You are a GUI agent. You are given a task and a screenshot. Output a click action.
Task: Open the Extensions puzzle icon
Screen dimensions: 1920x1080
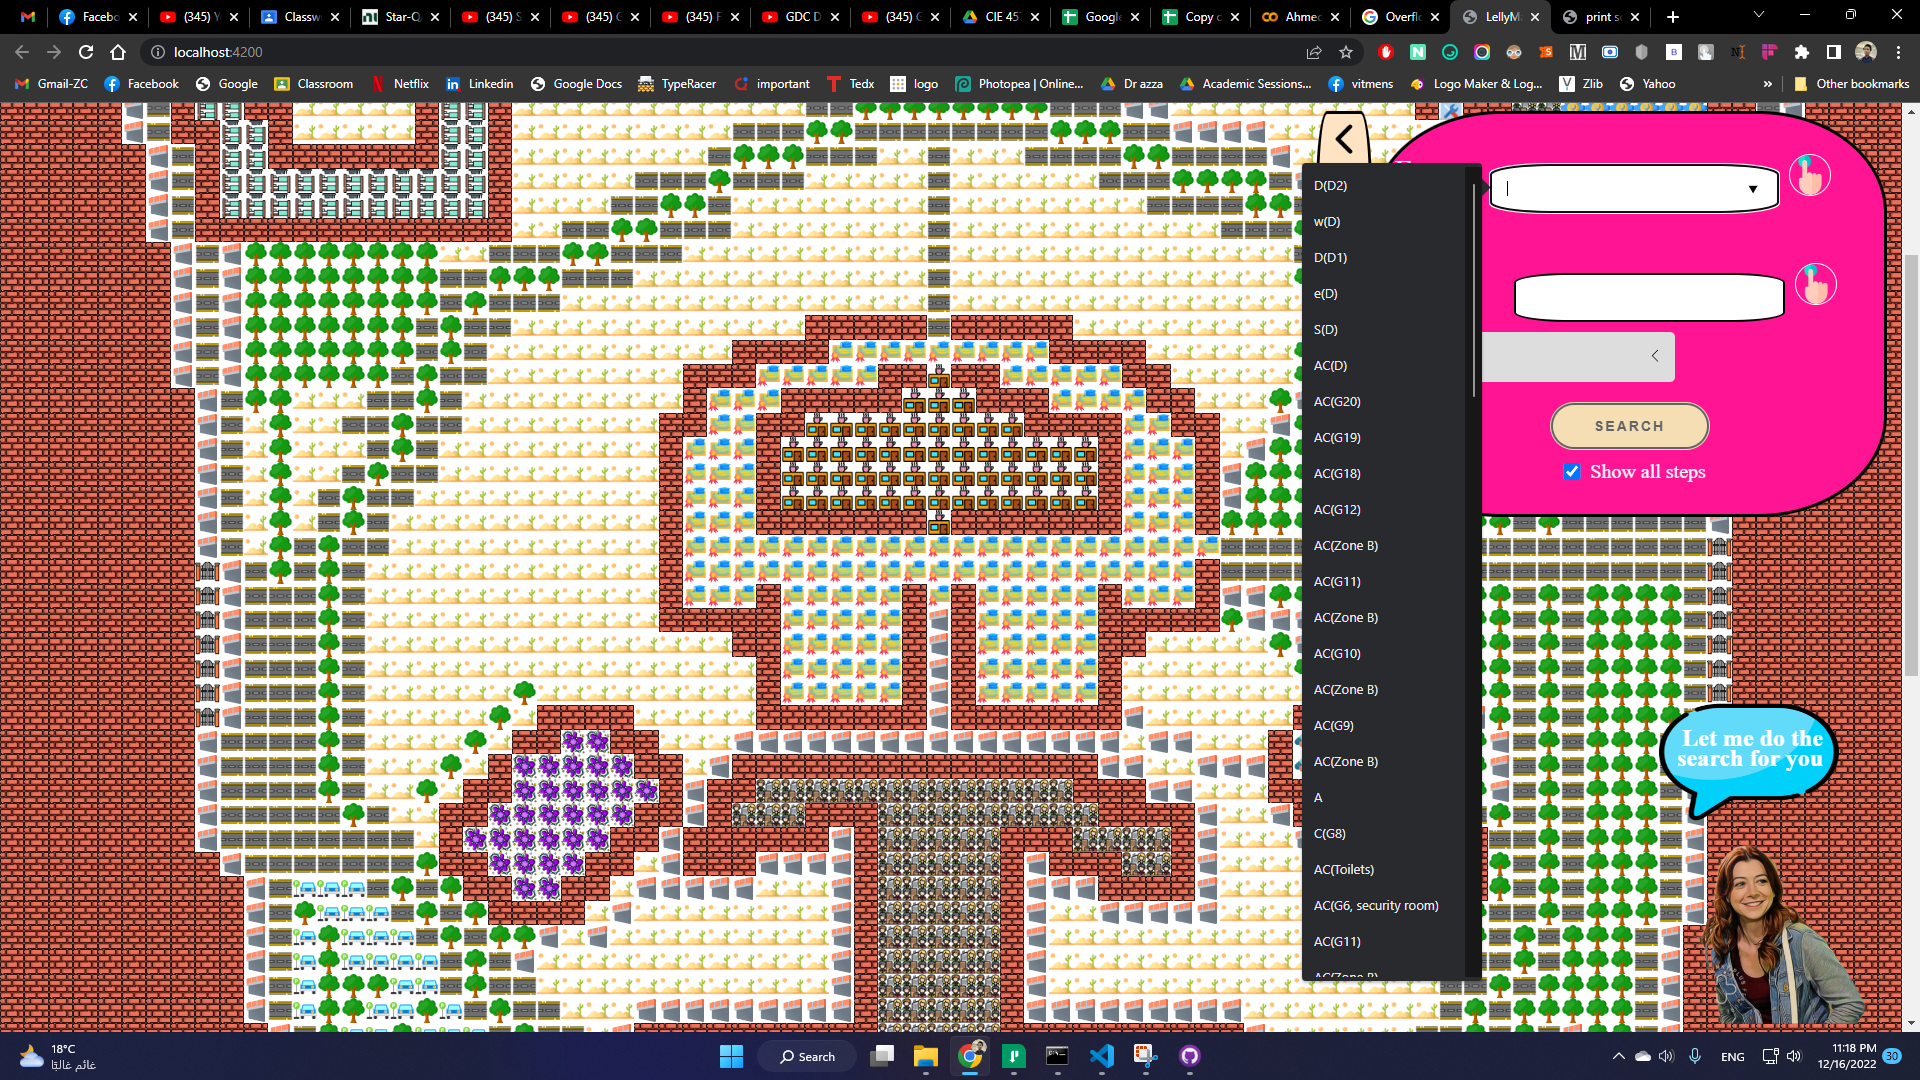pos(1802,52)
